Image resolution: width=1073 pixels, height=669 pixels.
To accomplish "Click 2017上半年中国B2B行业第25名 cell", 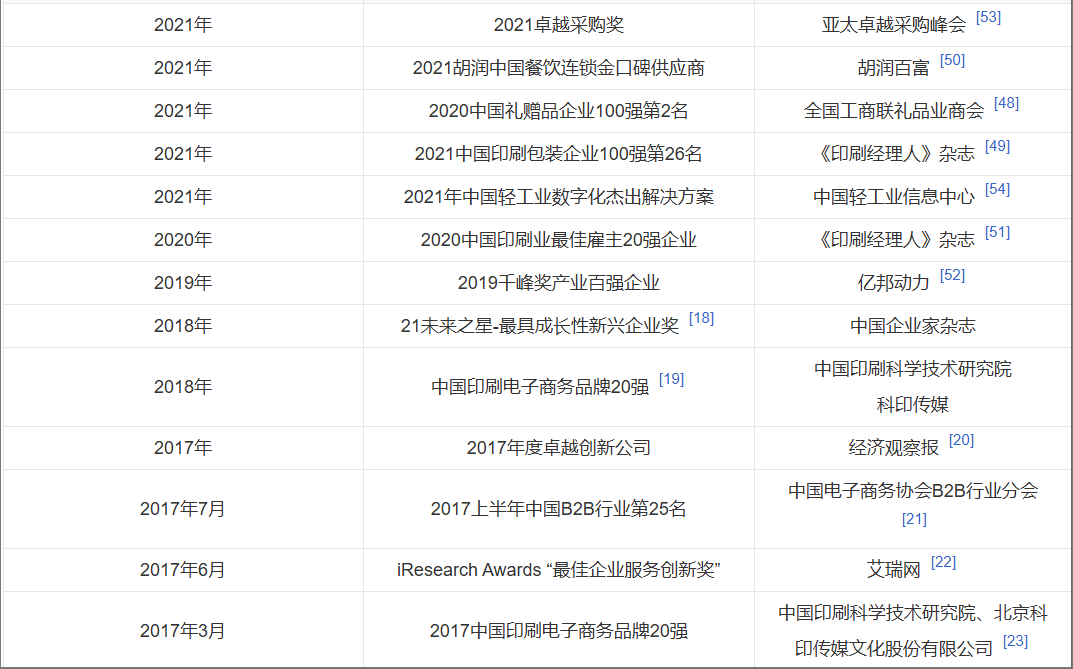I will click(x=558, y=509).
